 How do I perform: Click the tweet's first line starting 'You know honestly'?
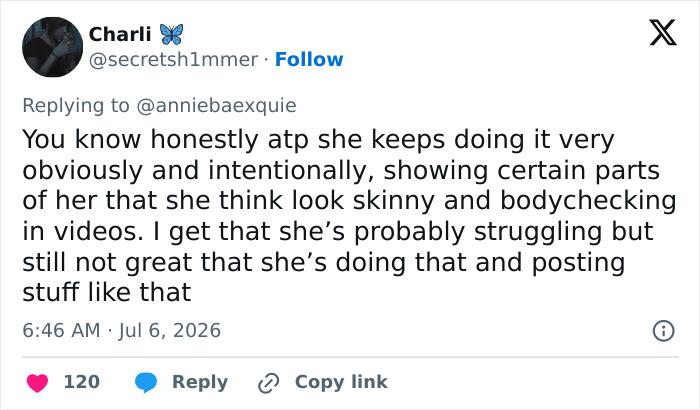click(318, 140)
